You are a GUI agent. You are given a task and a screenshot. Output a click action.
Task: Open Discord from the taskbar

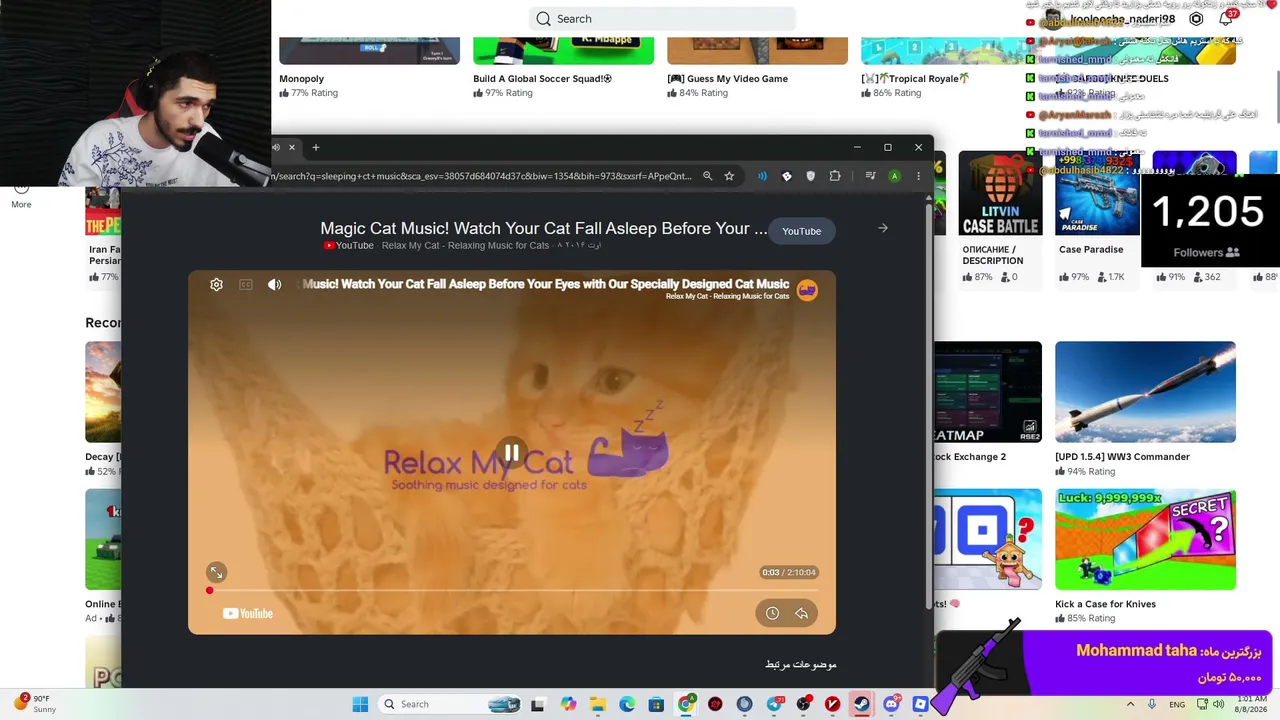(x=891, y=704)
